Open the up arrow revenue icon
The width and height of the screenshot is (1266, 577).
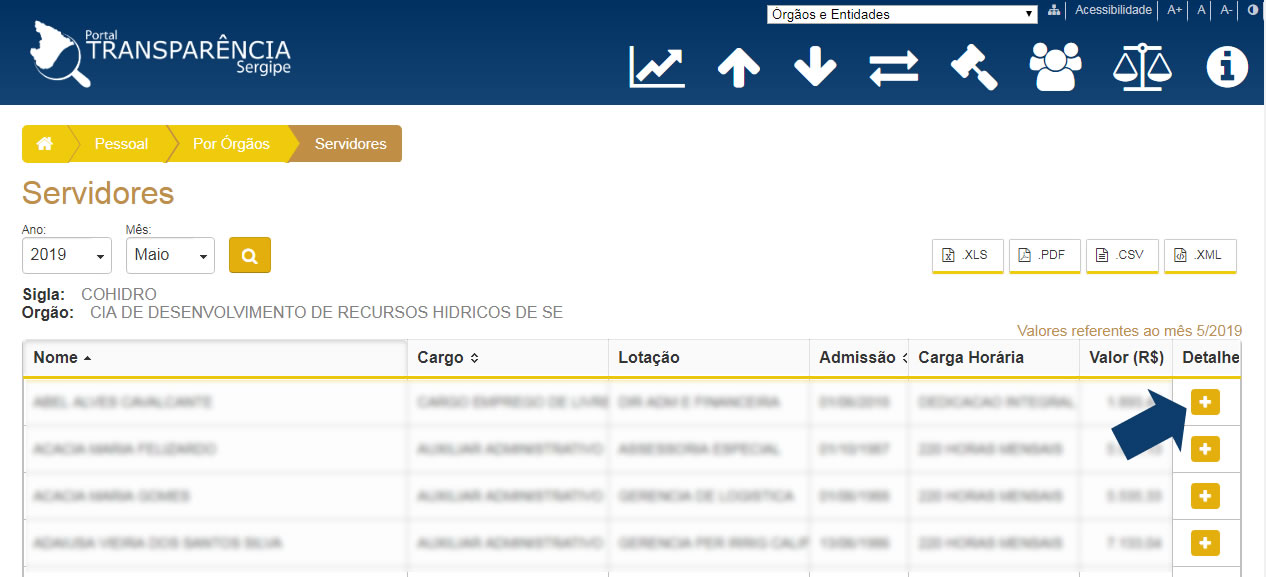pos(739,67)
